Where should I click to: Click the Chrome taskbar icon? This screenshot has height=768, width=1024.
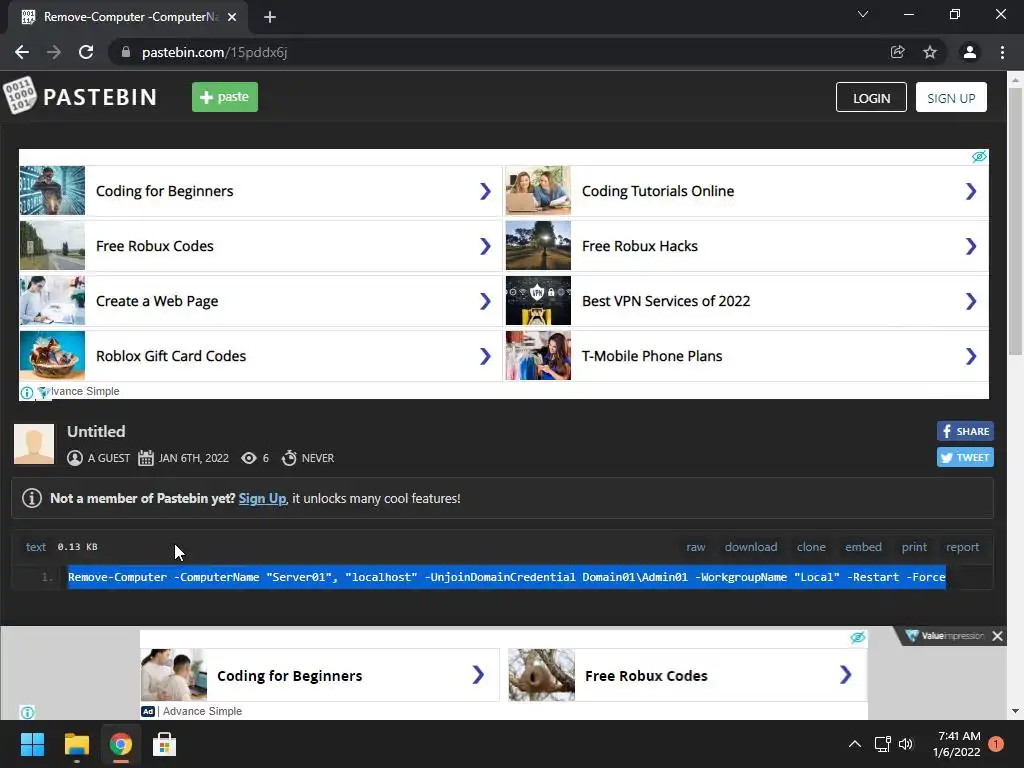120,744
